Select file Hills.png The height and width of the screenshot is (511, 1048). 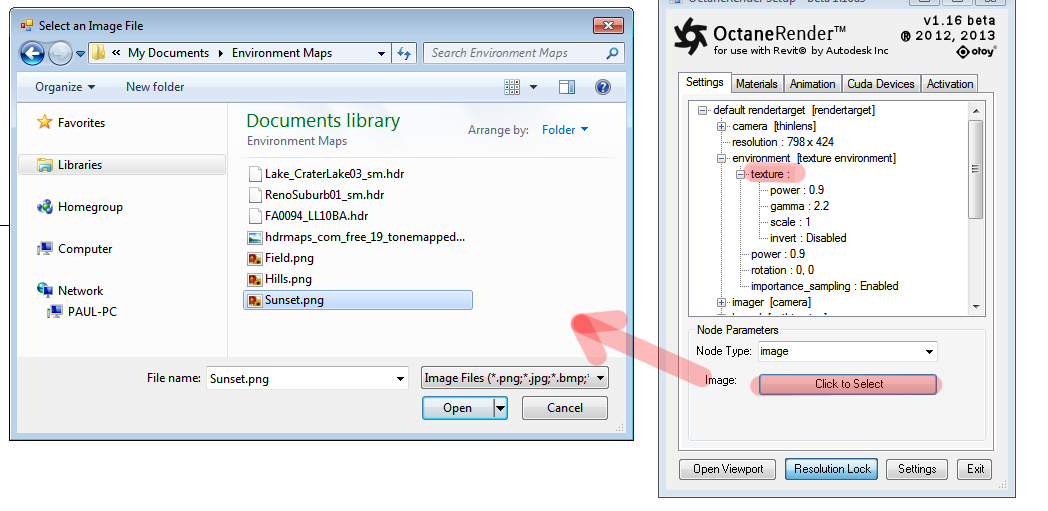(x=280, y=279)
